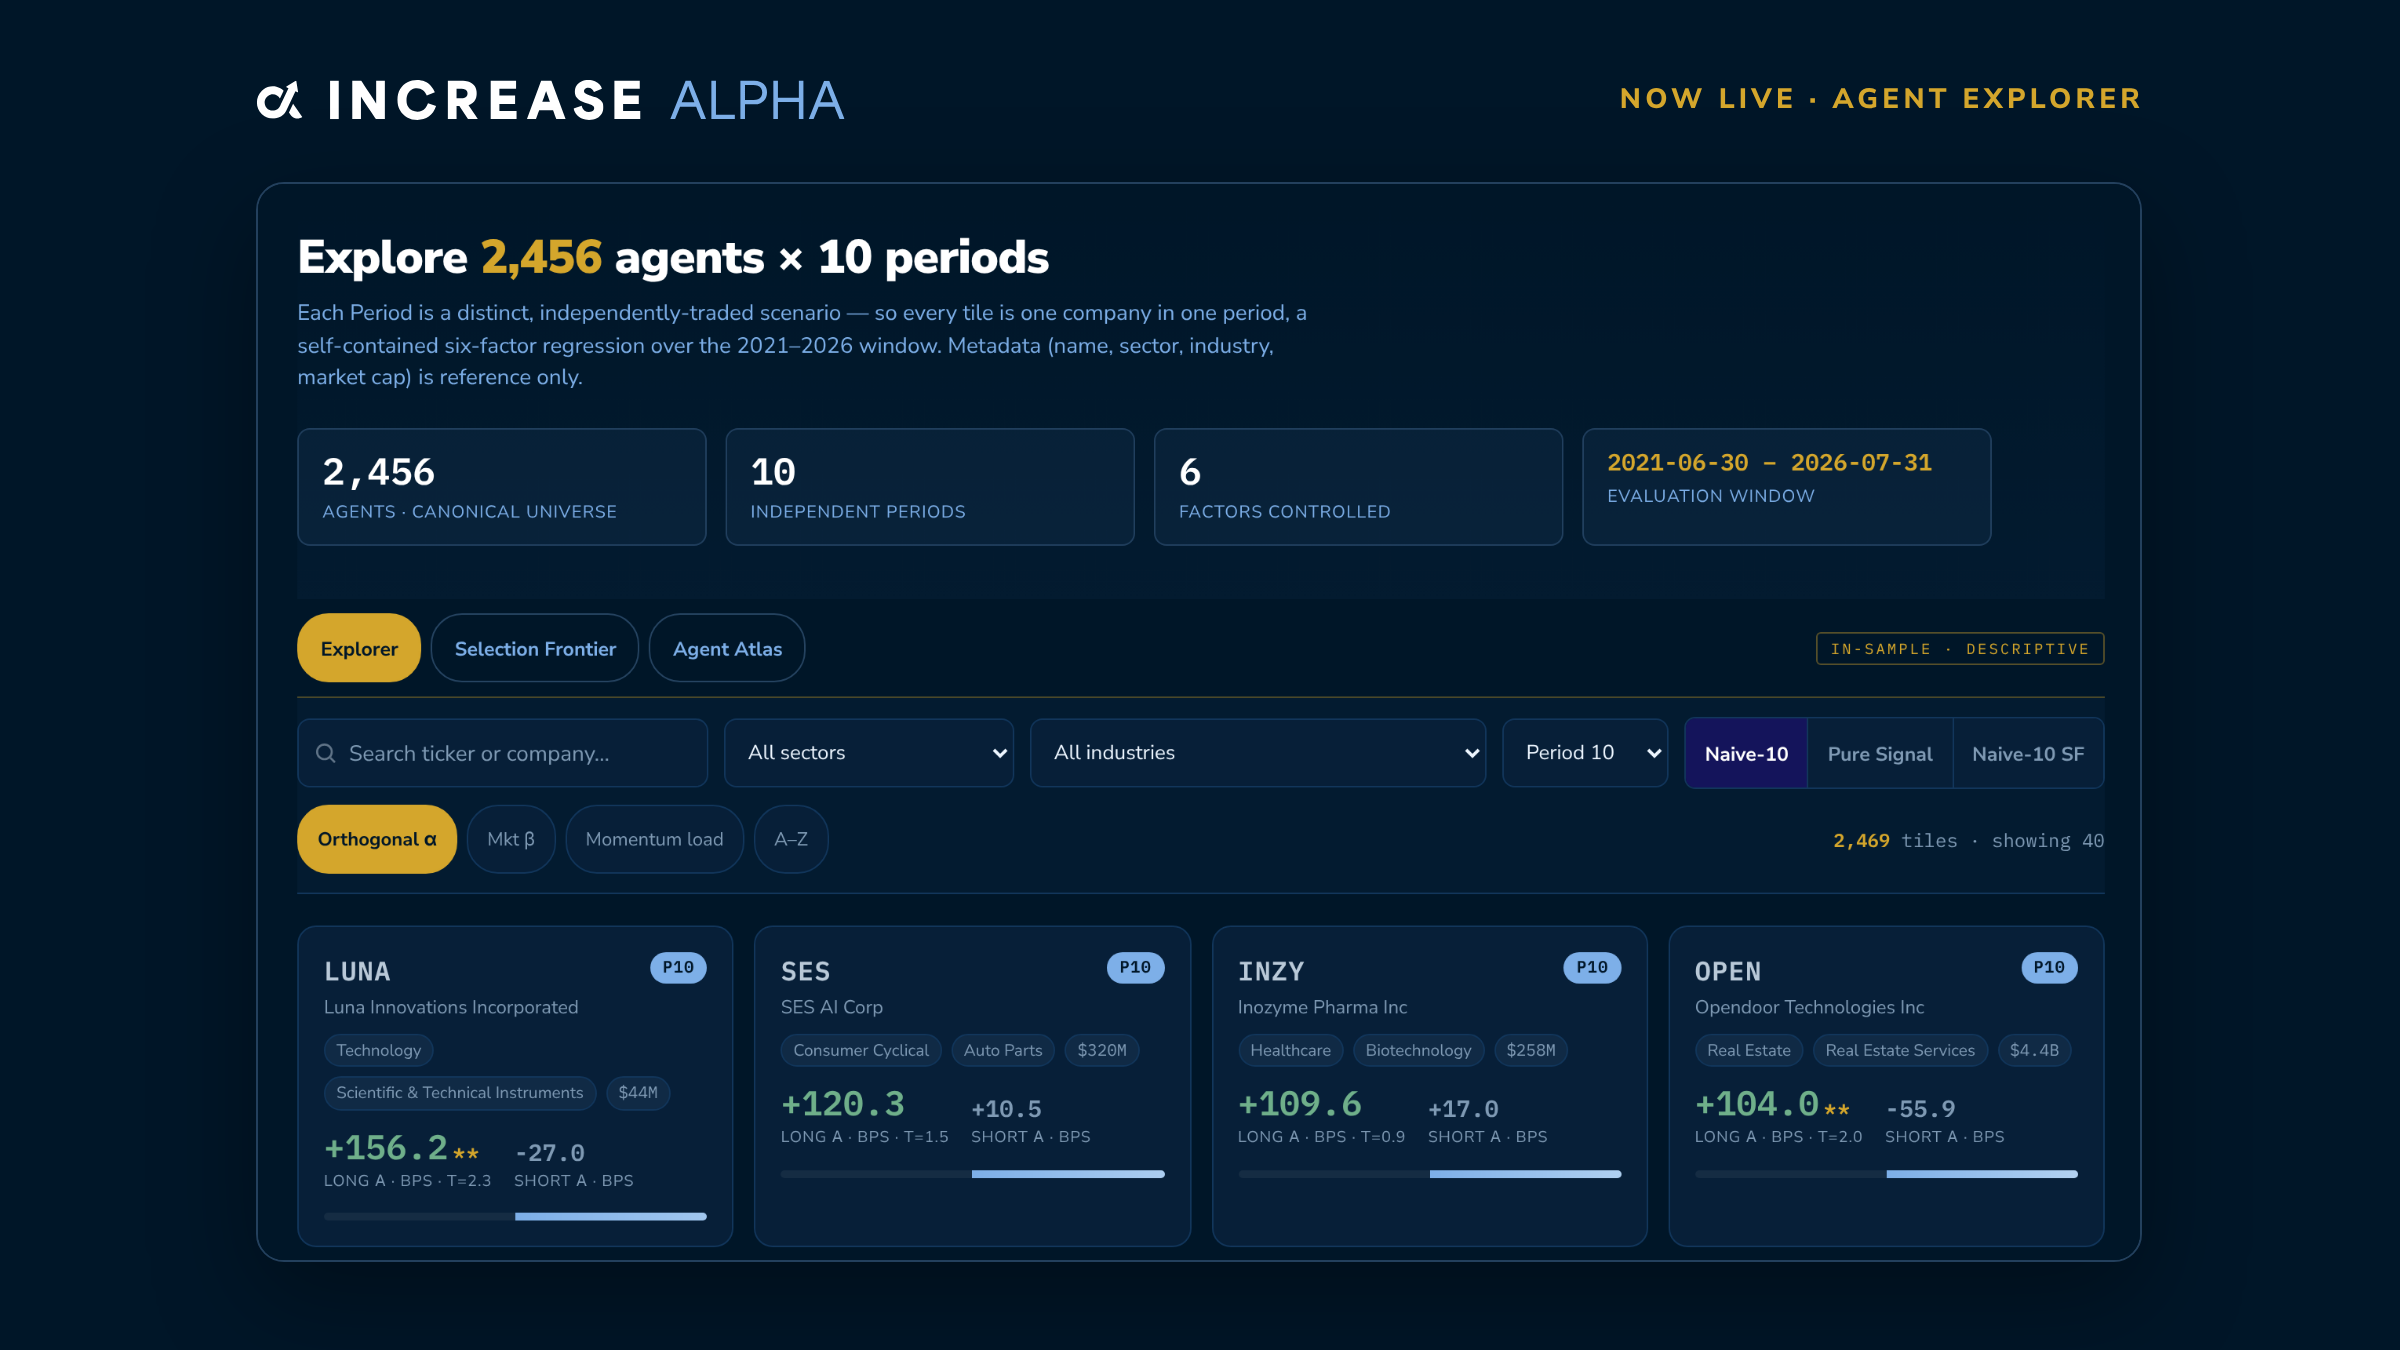Click the P10 badge on the SES tile

pos(1135,967)
